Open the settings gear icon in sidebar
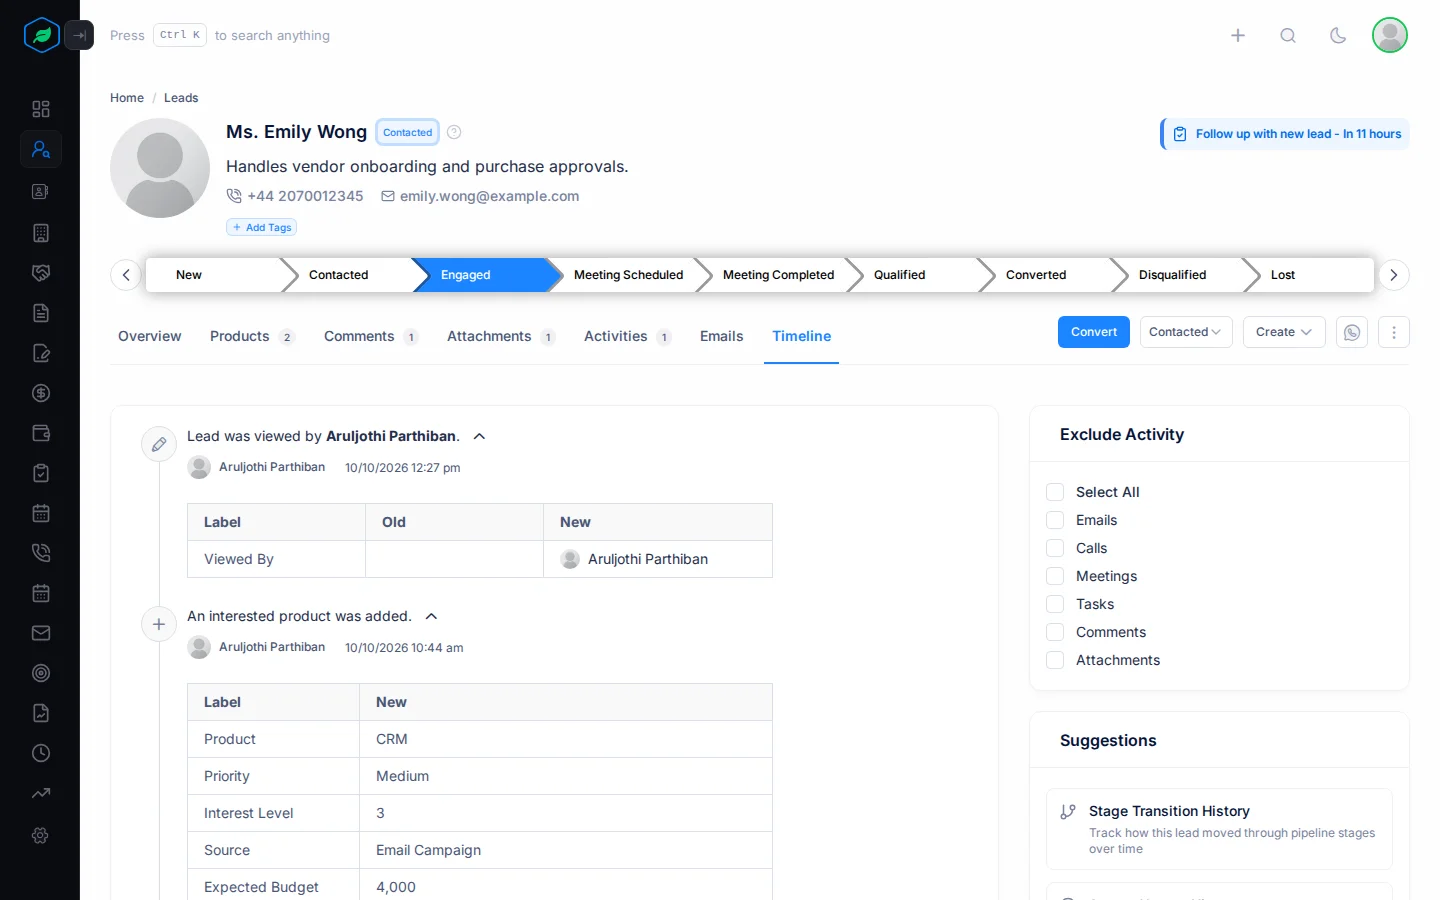The image size is (1440, 900). [41, 835]
